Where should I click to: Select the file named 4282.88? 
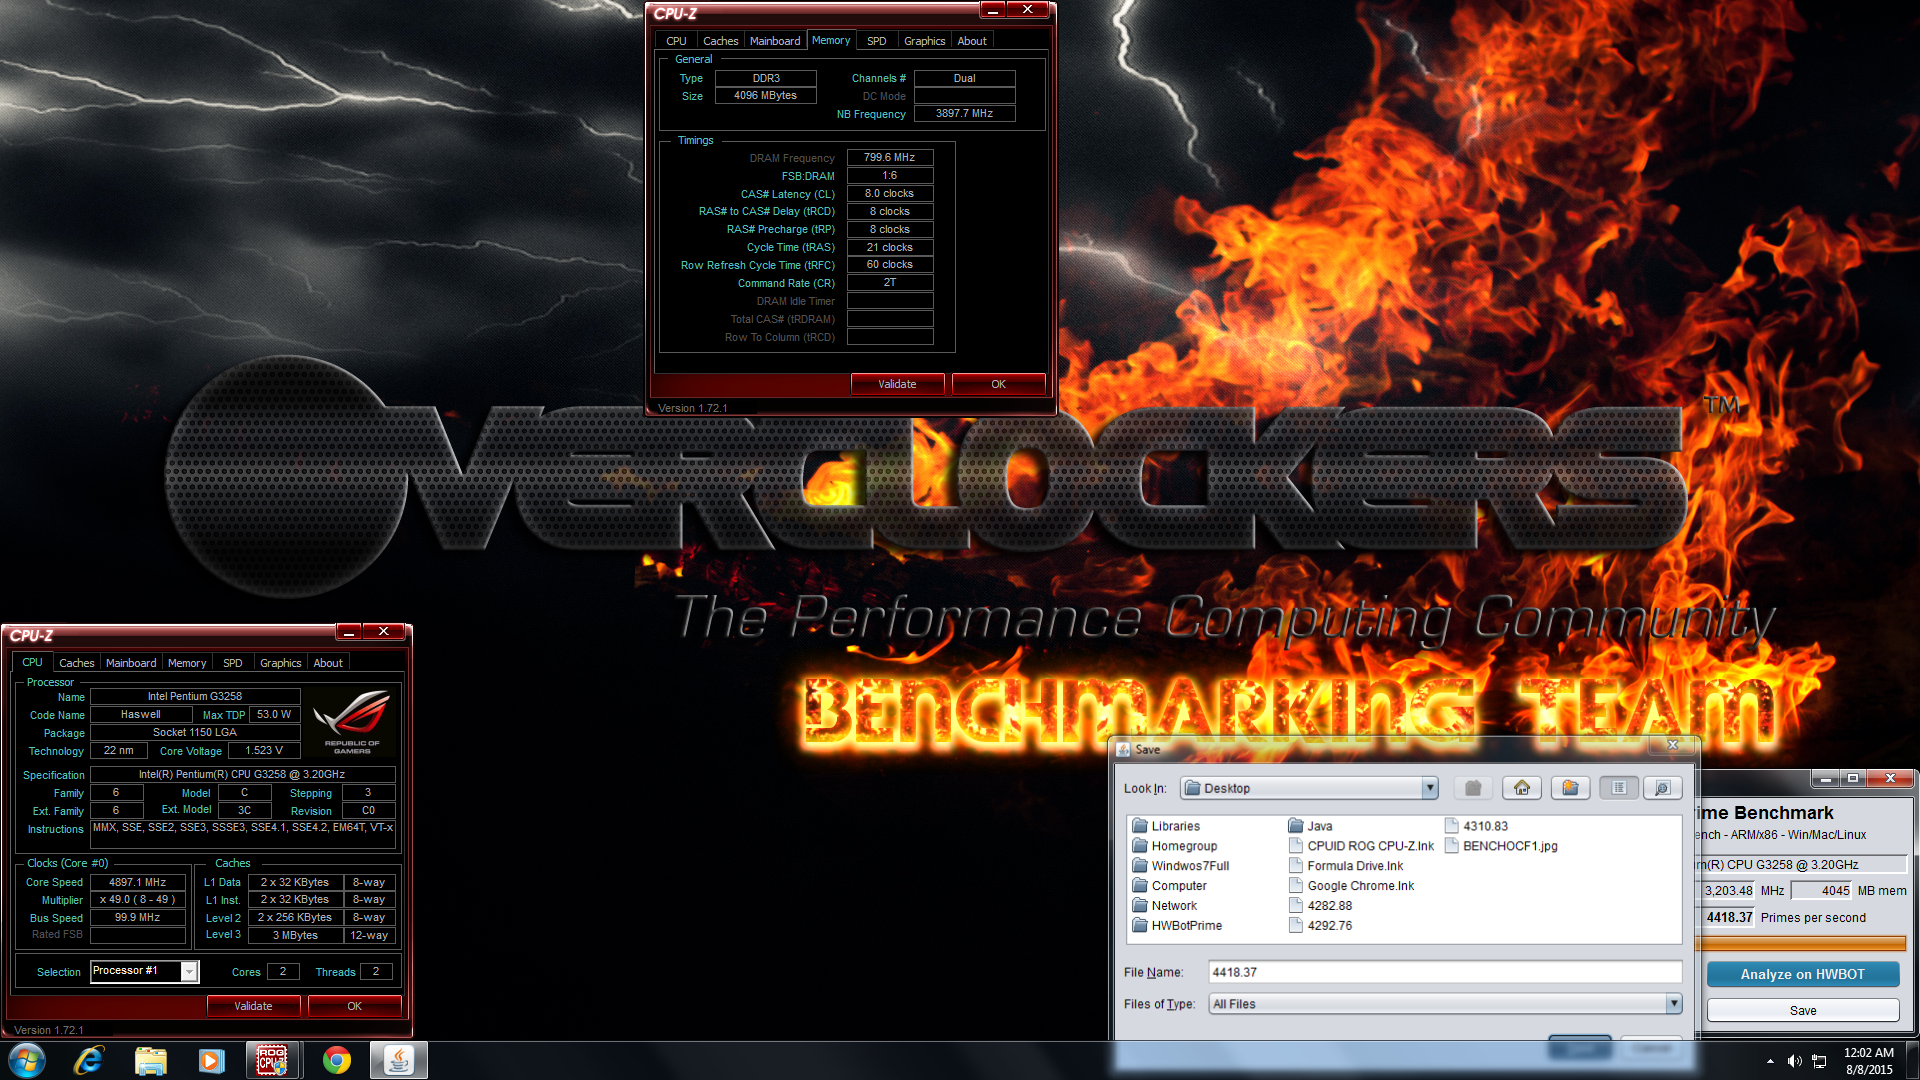pos(1320,906)
